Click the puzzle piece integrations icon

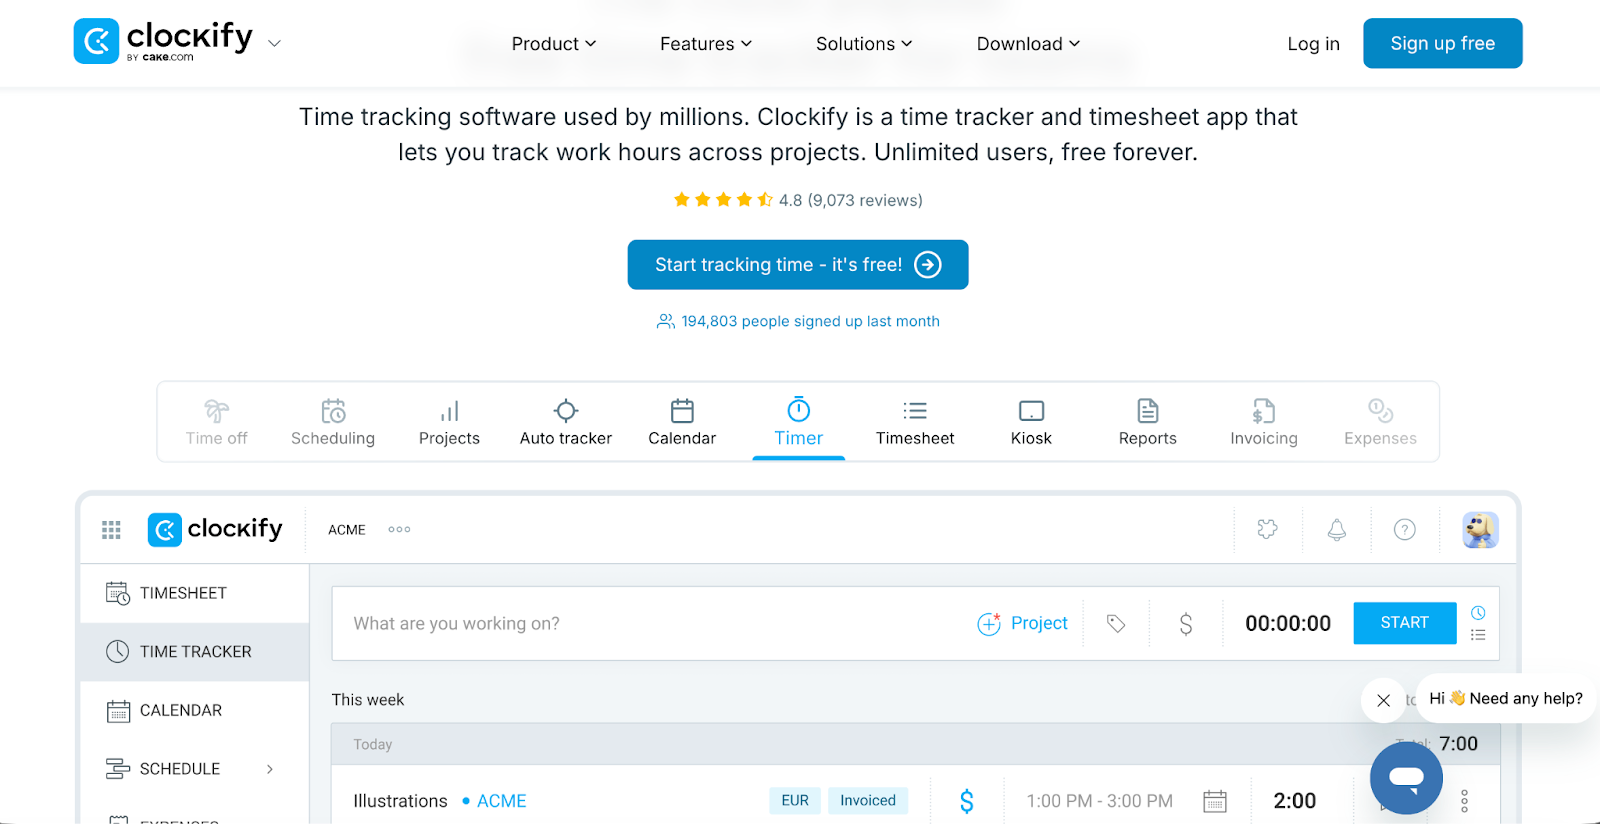point(1267,530)
